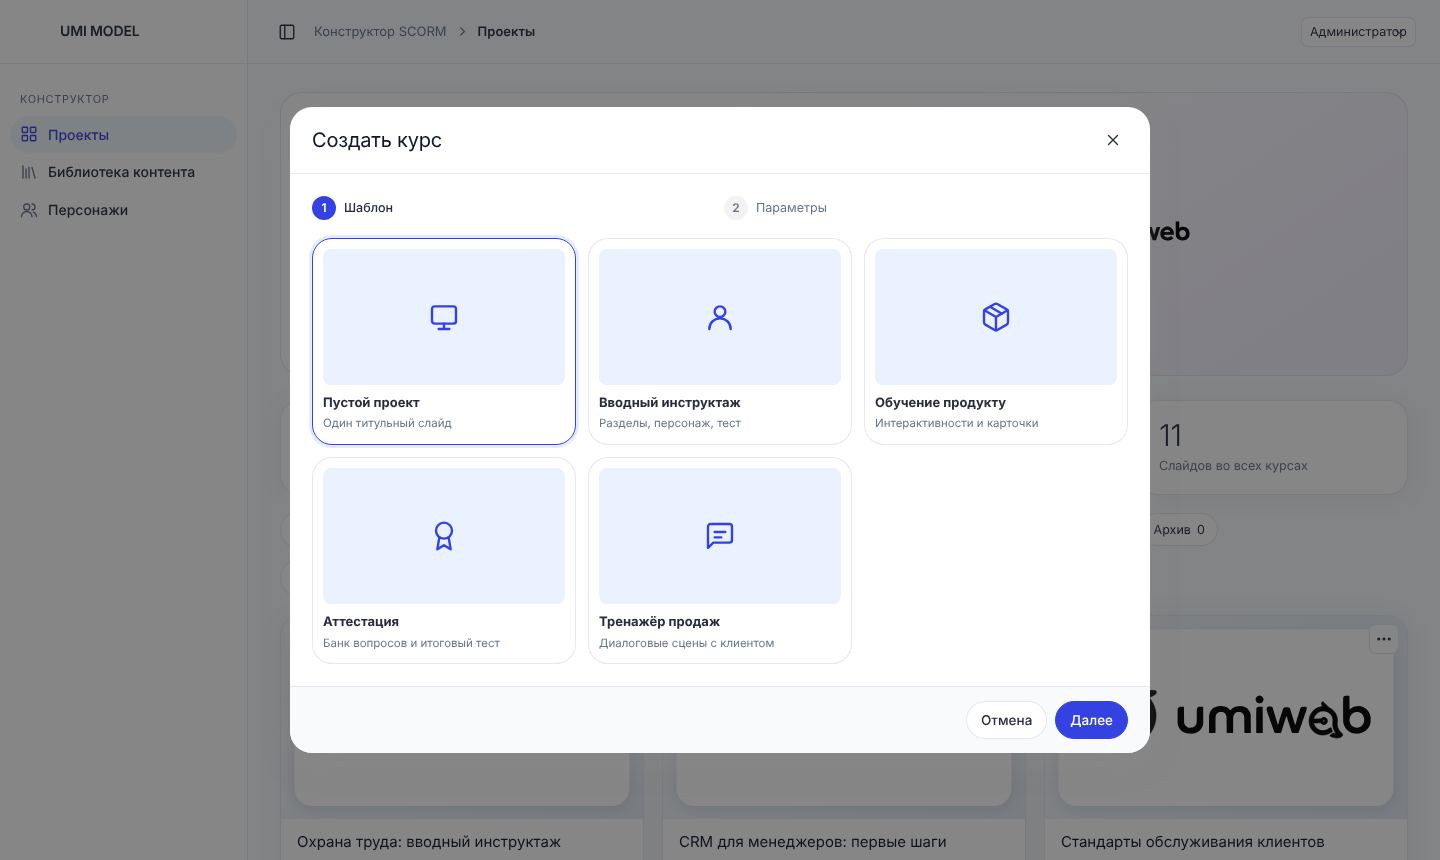1440x860 pixels.
Task: Open Персонажи in the sidebar
Action: pos(124,210)
